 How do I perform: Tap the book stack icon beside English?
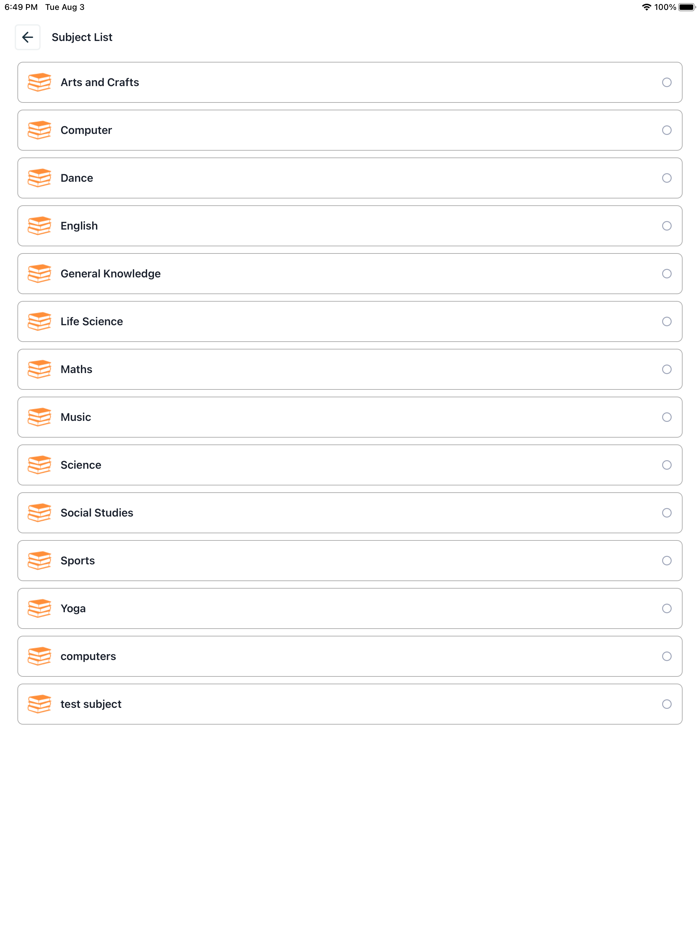coord(39,226)
